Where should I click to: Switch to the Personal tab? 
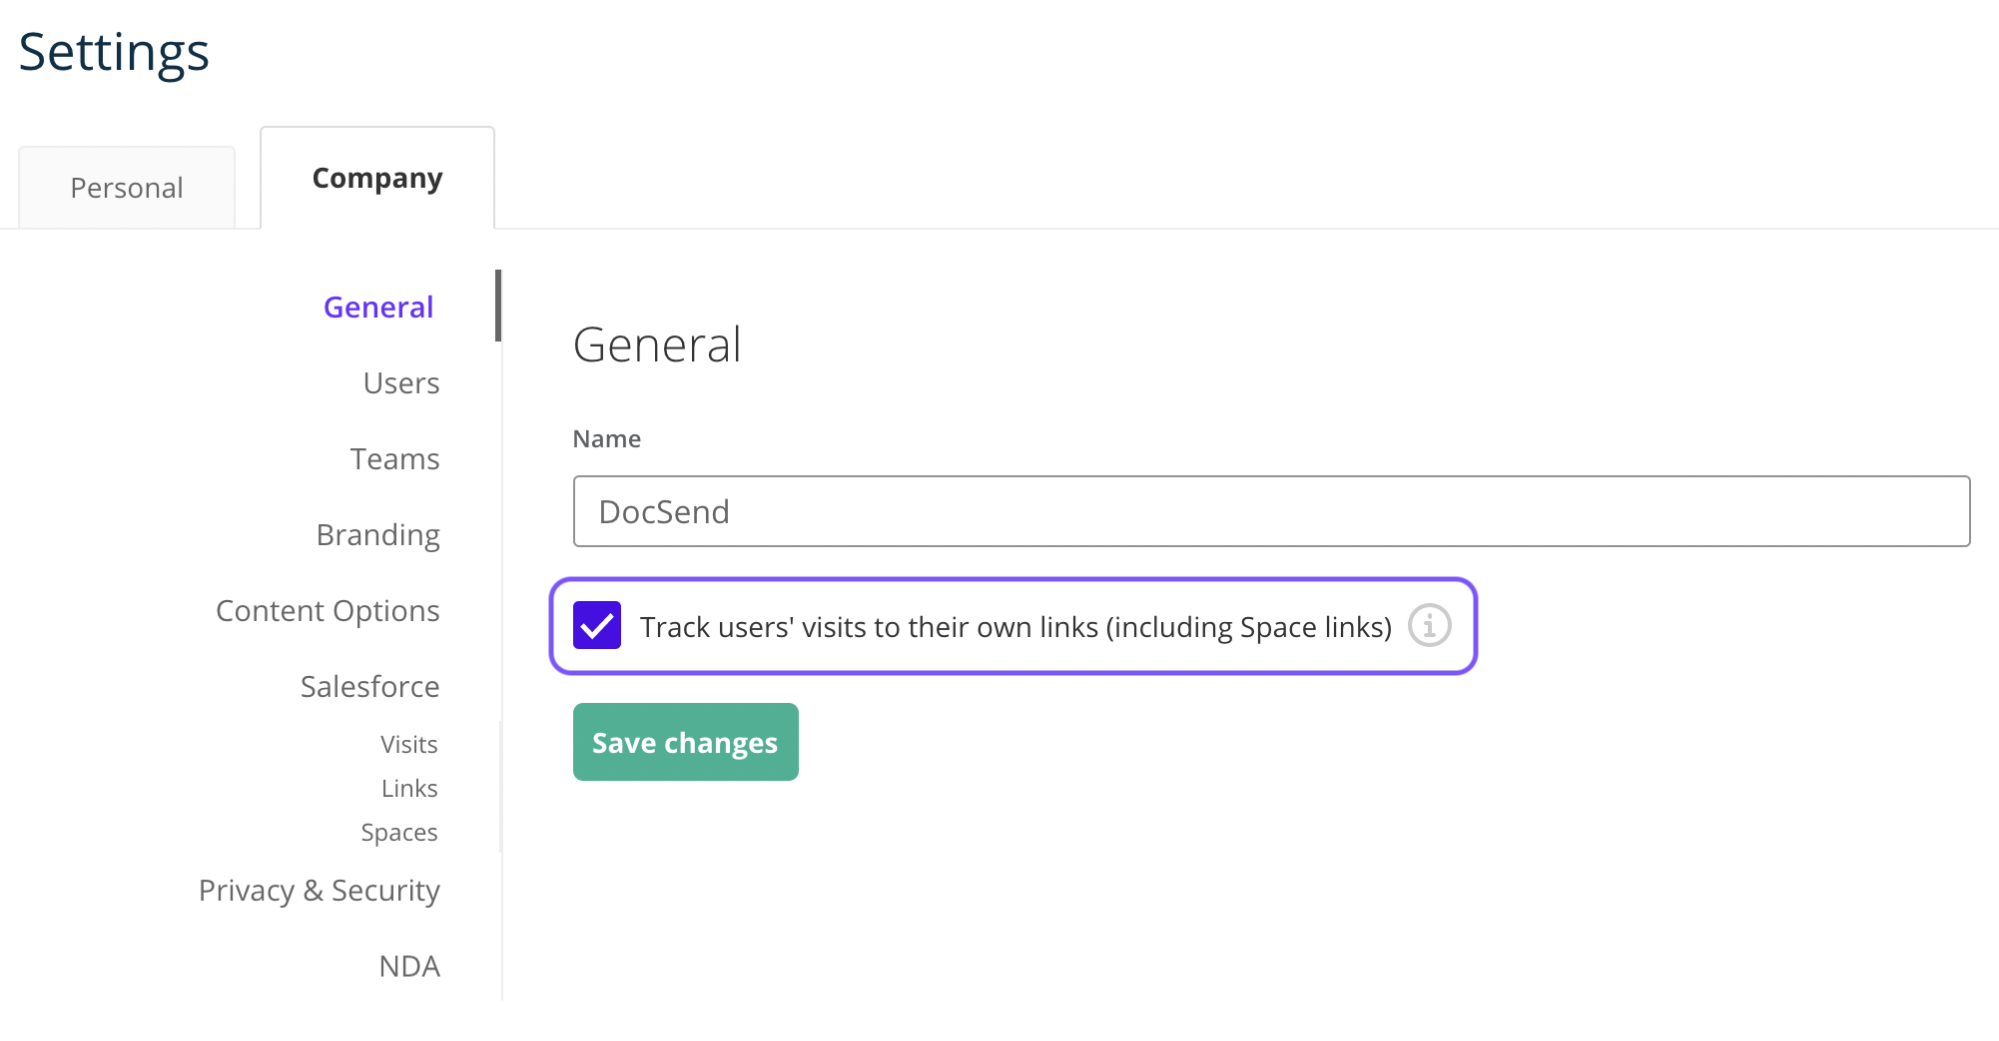[x=127, y=188]
